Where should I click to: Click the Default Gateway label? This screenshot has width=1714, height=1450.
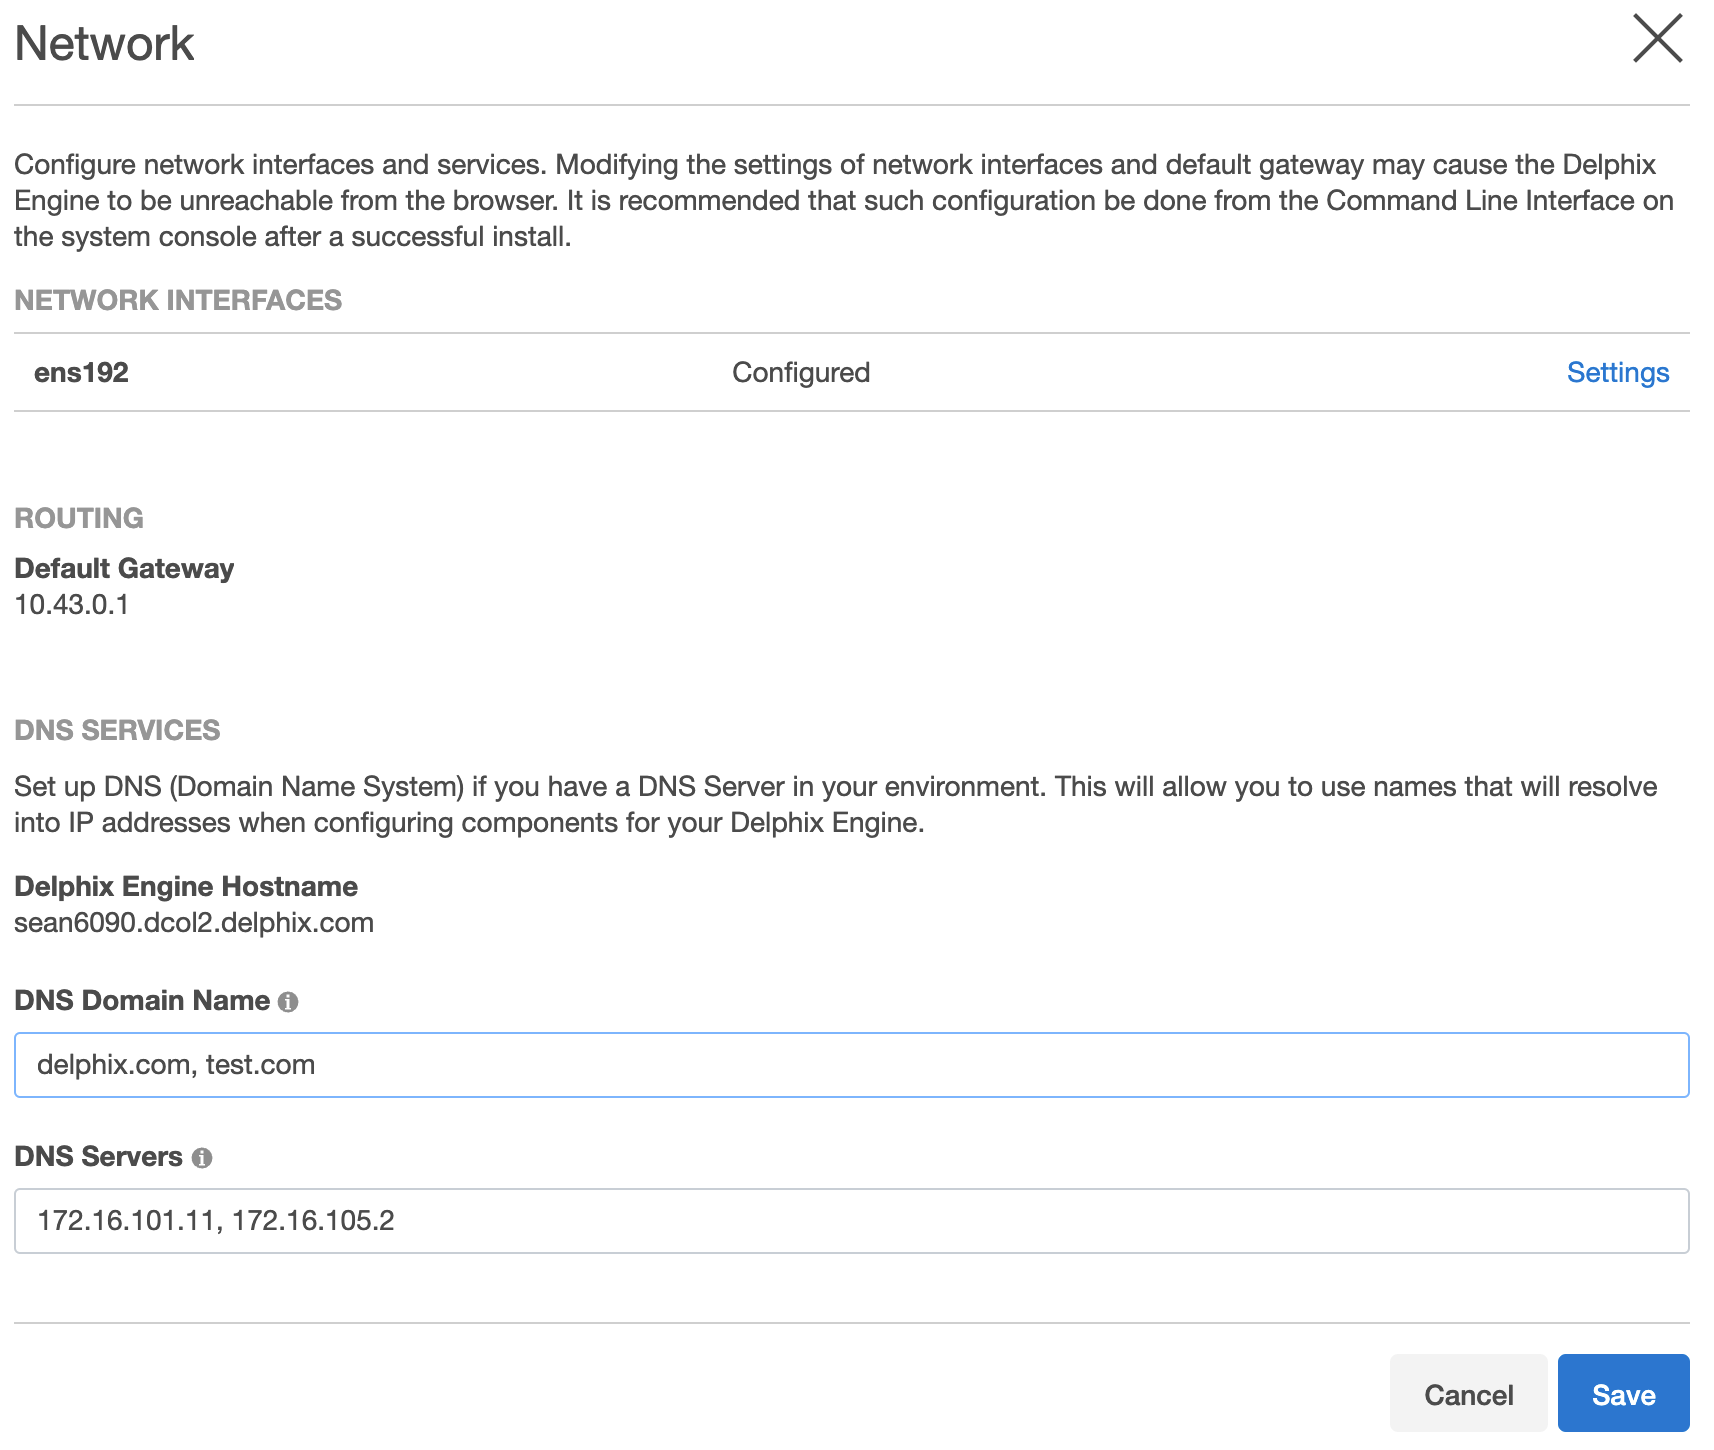click(x=123, y=568)
